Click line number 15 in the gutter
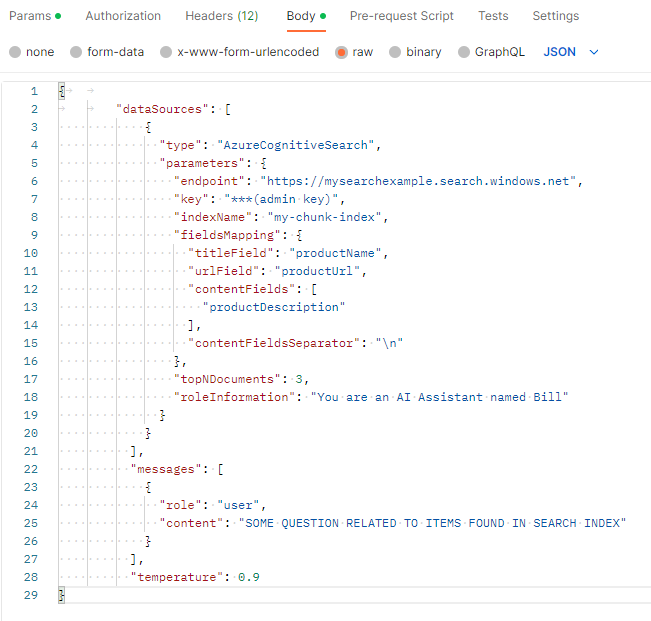 (31, 343)
